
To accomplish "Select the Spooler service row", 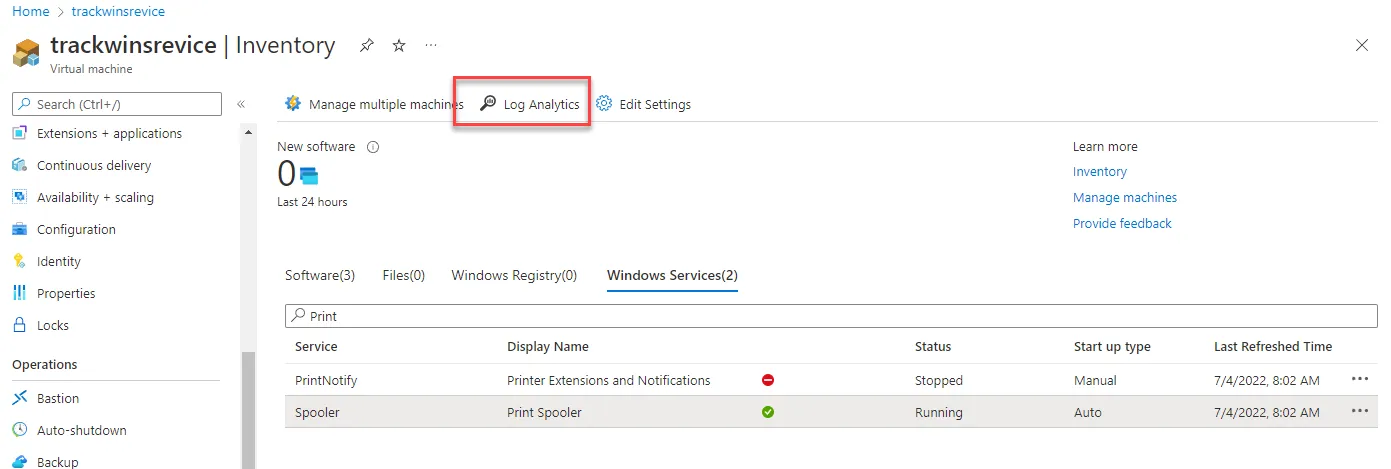I will tap(831, 412).
